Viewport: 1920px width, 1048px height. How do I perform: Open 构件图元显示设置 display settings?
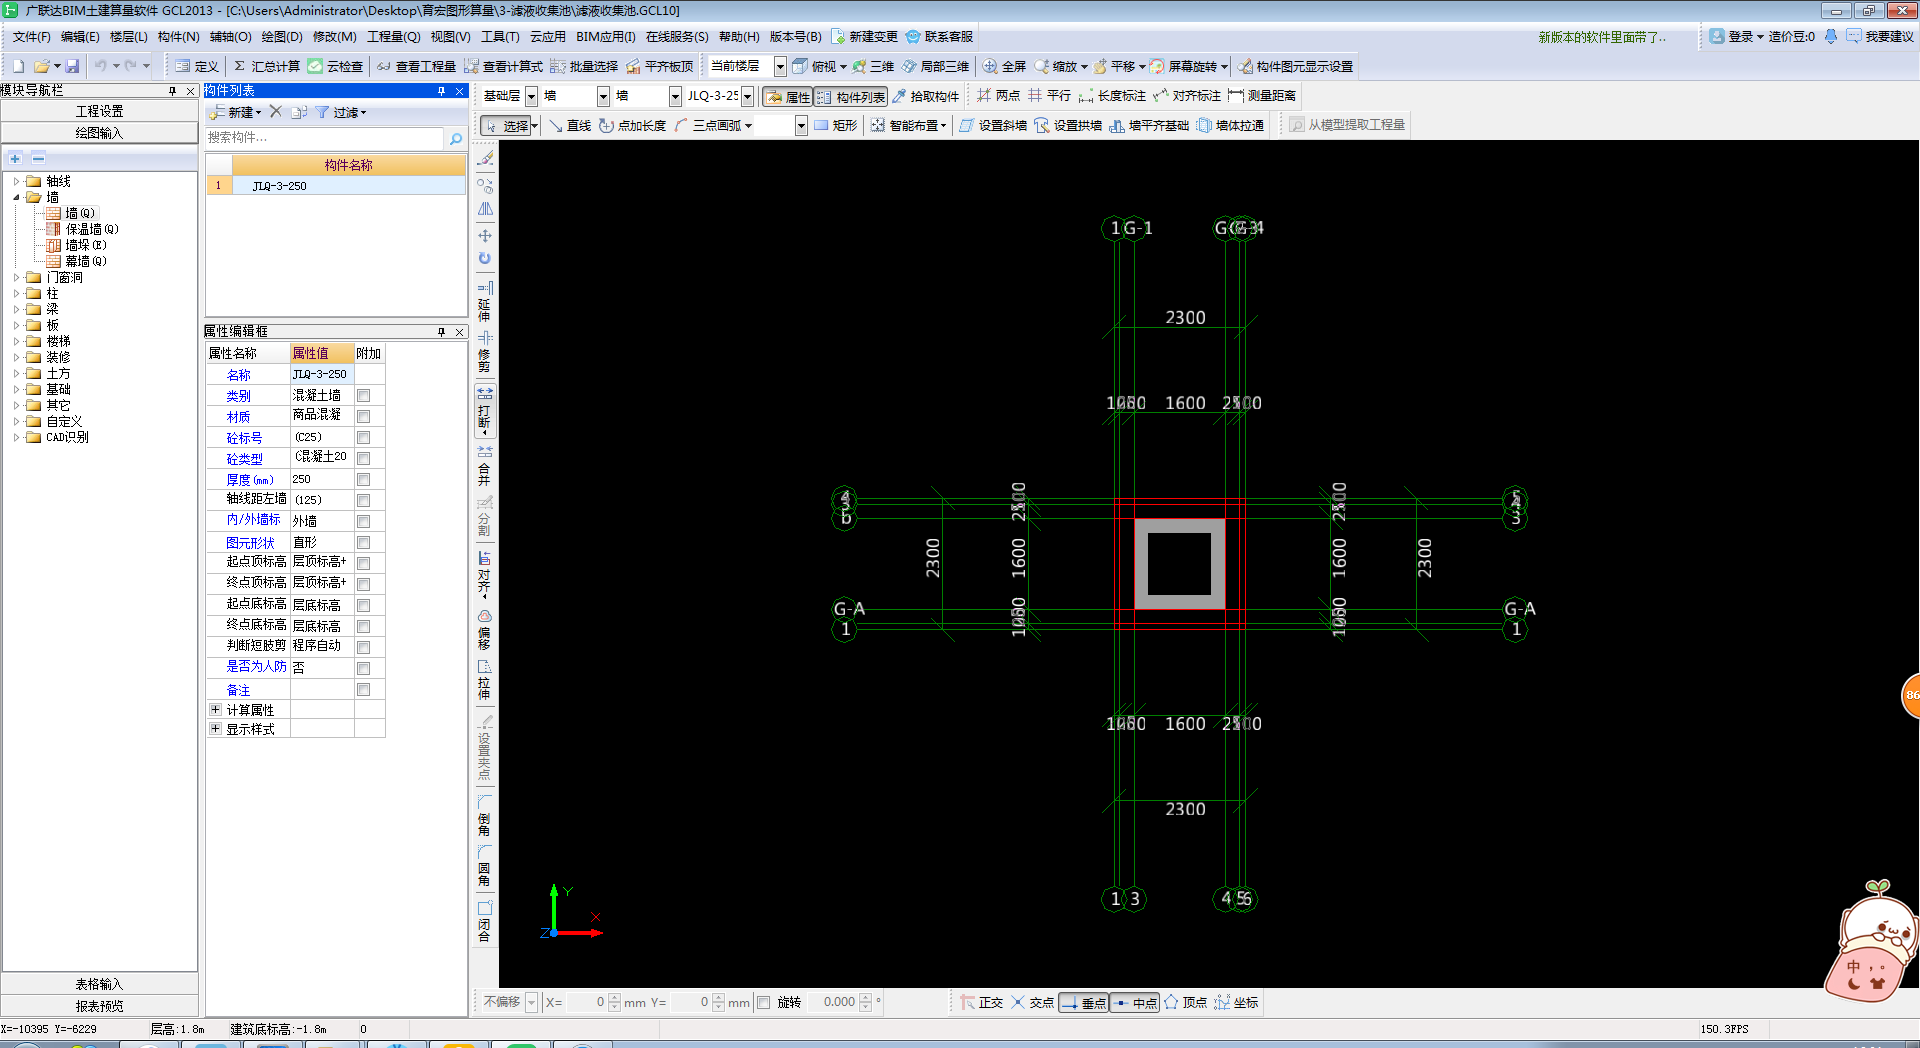coord(1295,66)
